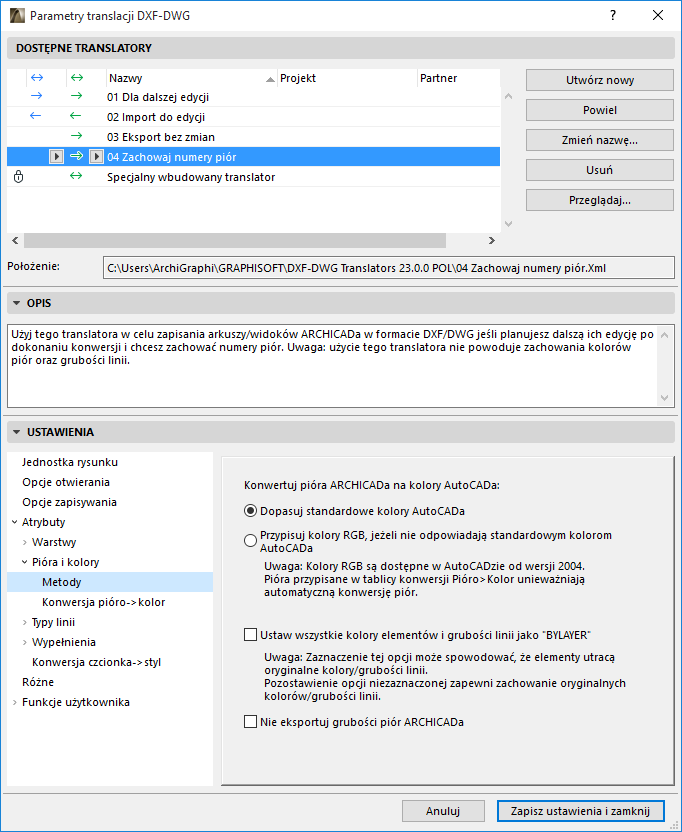Click green left arrow in 02 Import do edycji row
The width and height of the screenshot is (682, 832).
[76, 116]
